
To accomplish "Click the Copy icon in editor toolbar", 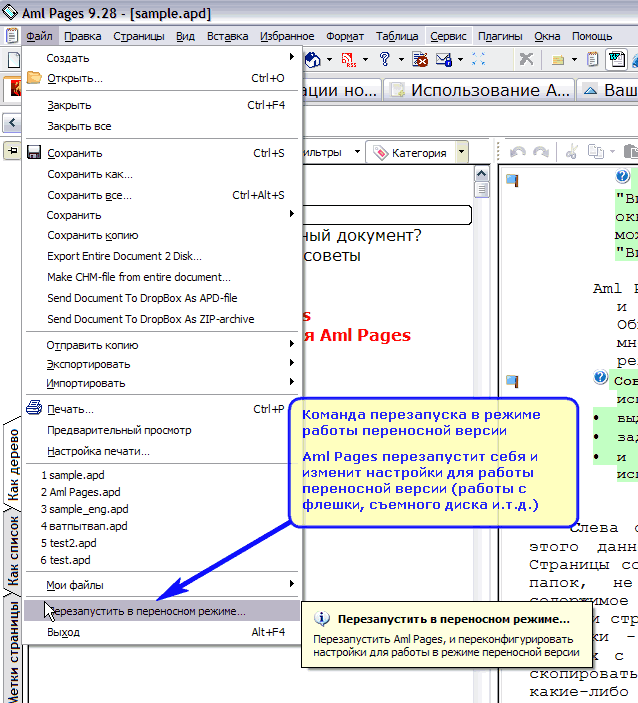I will [596, 152].
